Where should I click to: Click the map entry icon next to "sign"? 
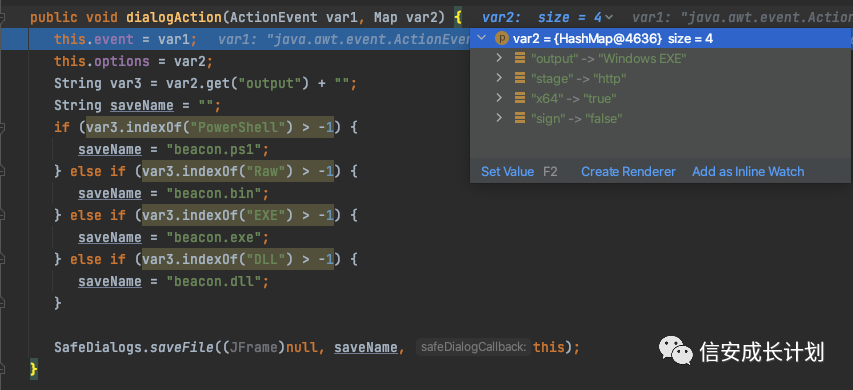click(x=520, y=118)
